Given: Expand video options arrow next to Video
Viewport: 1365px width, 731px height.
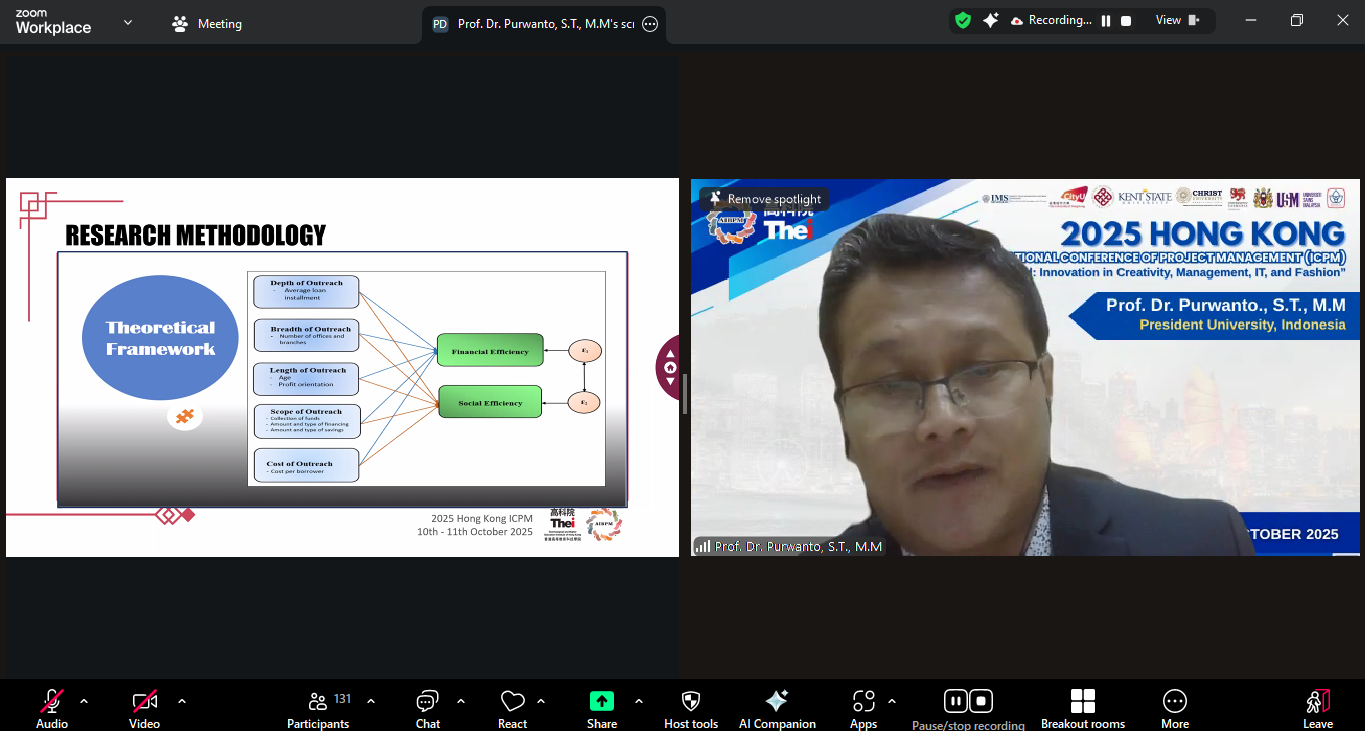Looking at the screenshot, I should 181,701.
